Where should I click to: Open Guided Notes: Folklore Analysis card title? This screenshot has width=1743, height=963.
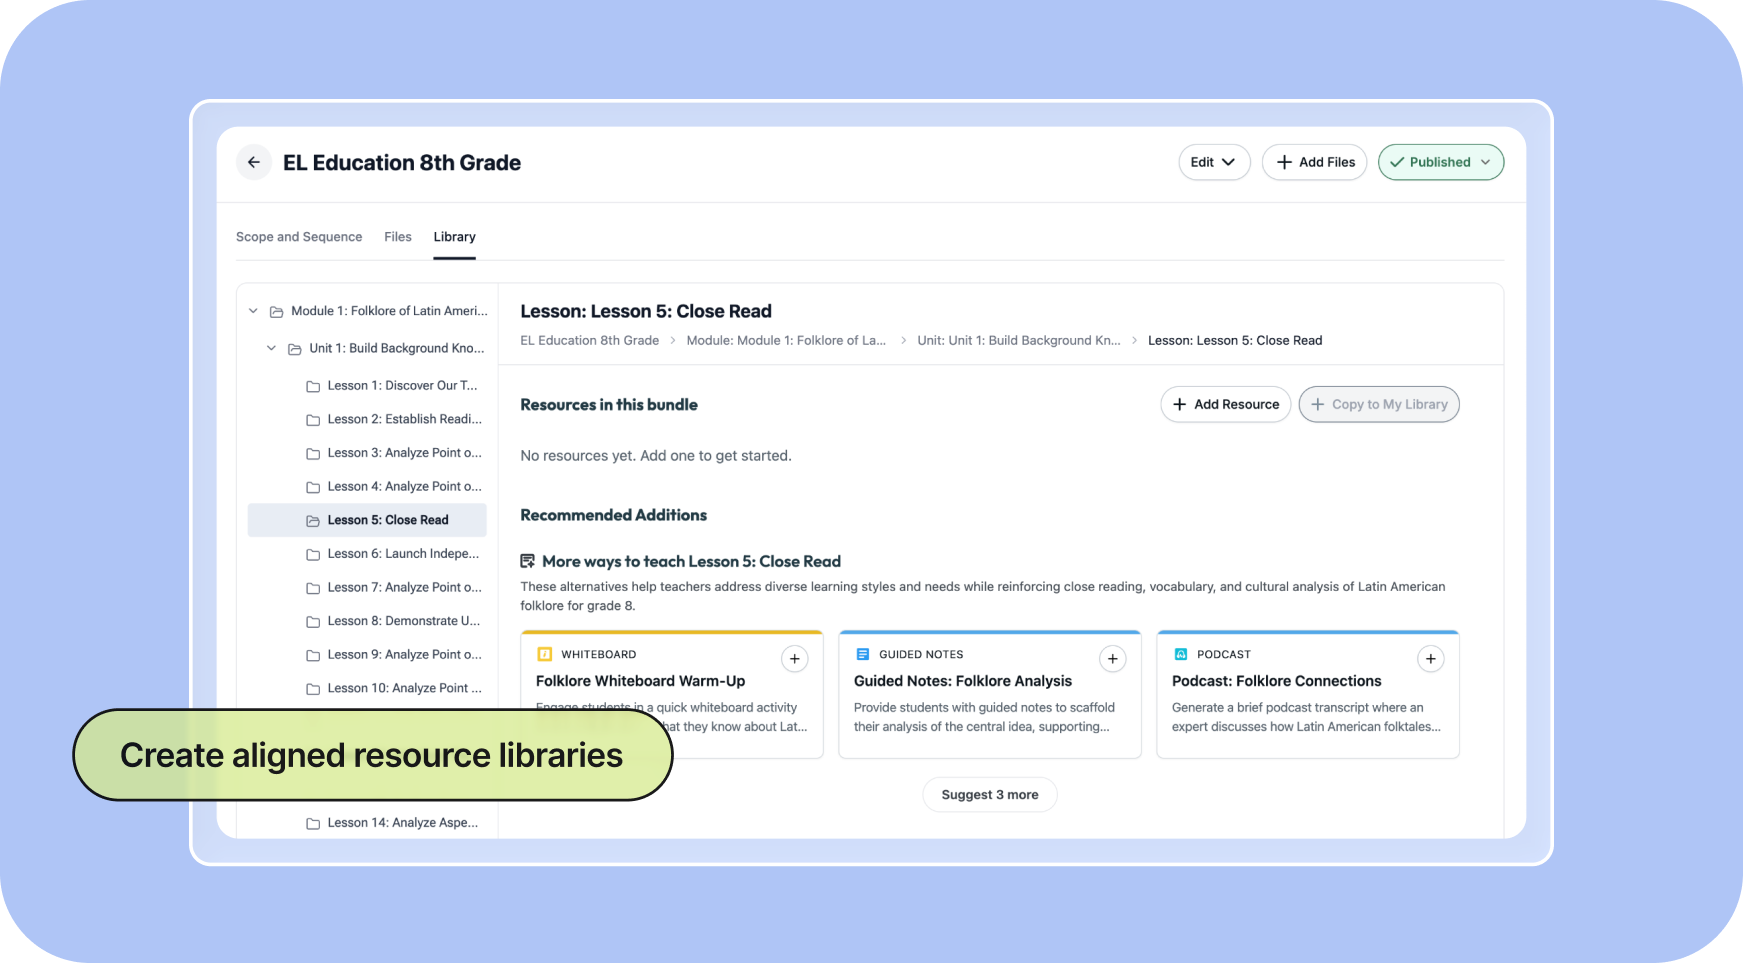(x=963, y=681)
